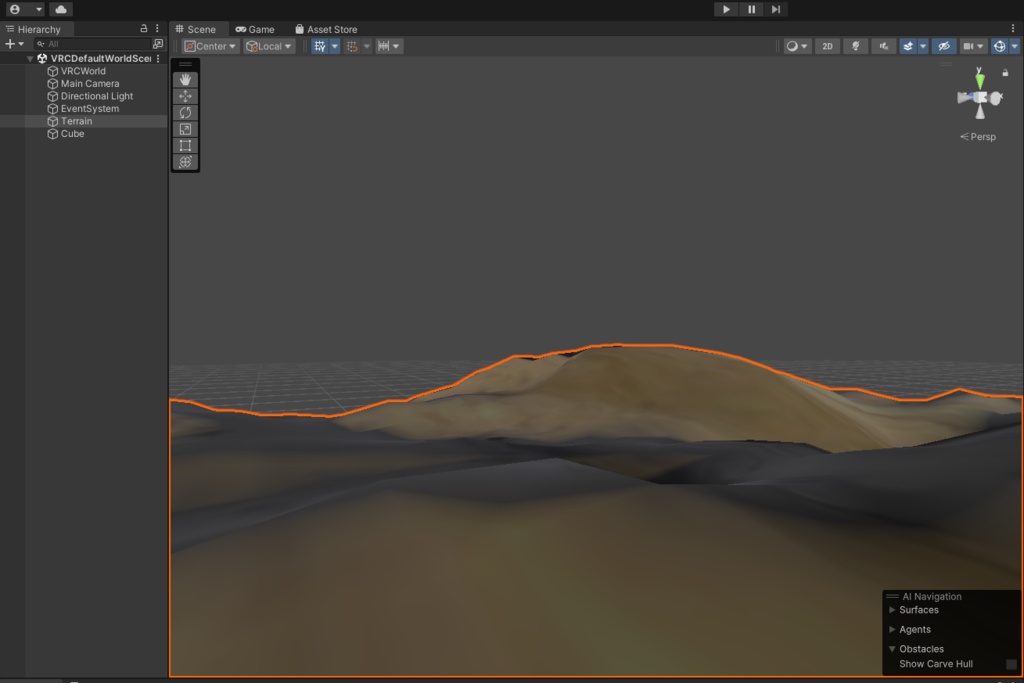Open the Local handle rotation dropdown
The height and width of the screenshot is (683, 1024).
[269, 46]
